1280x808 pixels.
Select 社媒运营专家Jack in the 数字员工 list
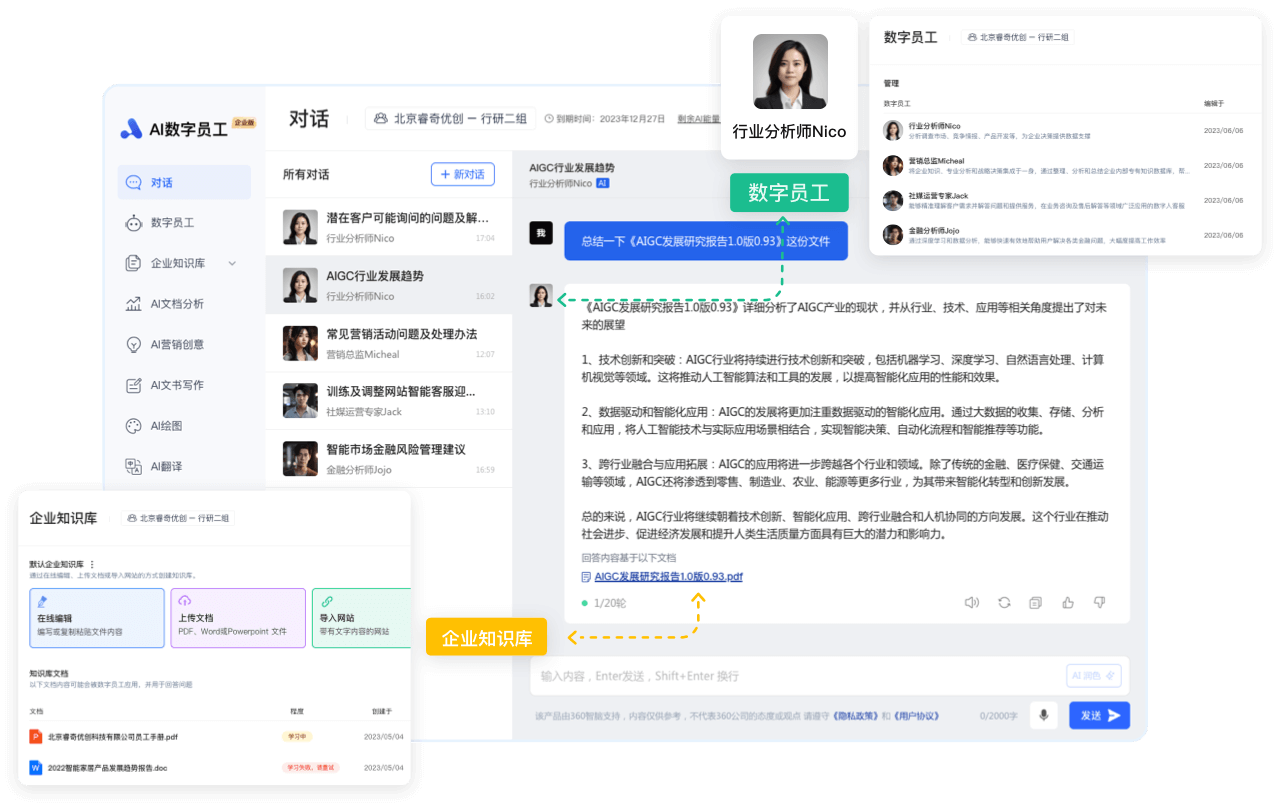[x=1064, y=200]
